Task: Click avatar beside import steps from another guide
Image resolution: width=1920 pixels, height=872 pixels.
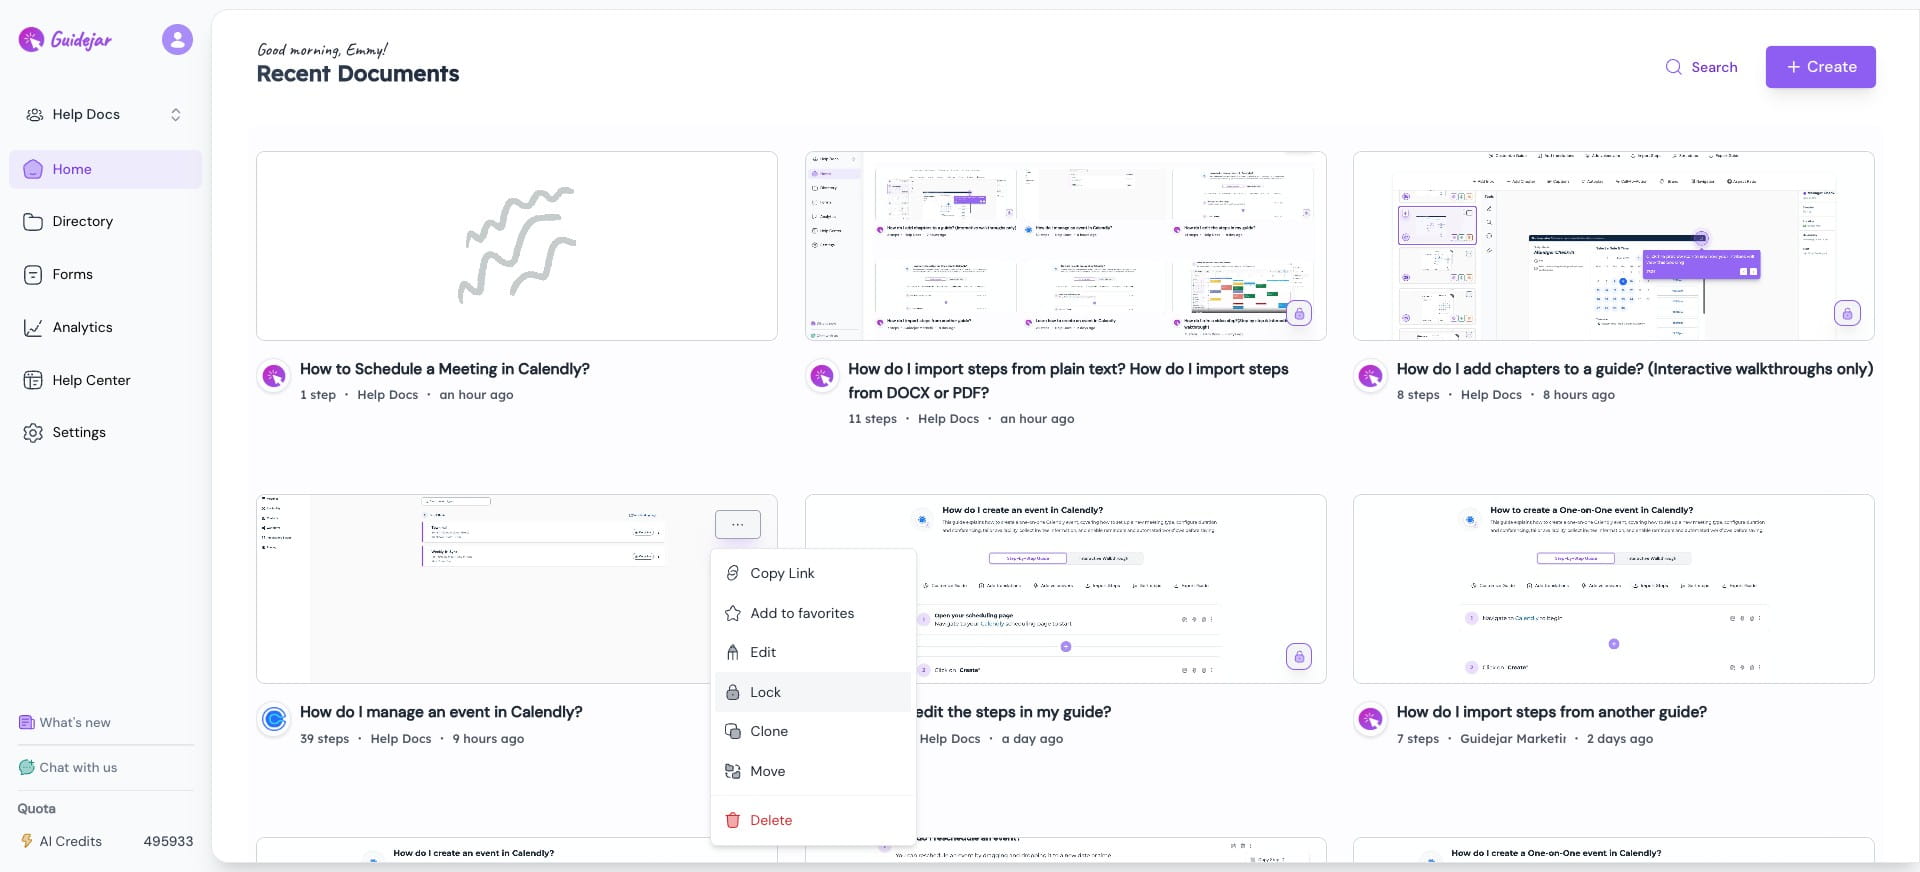Action: pos(1370,719)
